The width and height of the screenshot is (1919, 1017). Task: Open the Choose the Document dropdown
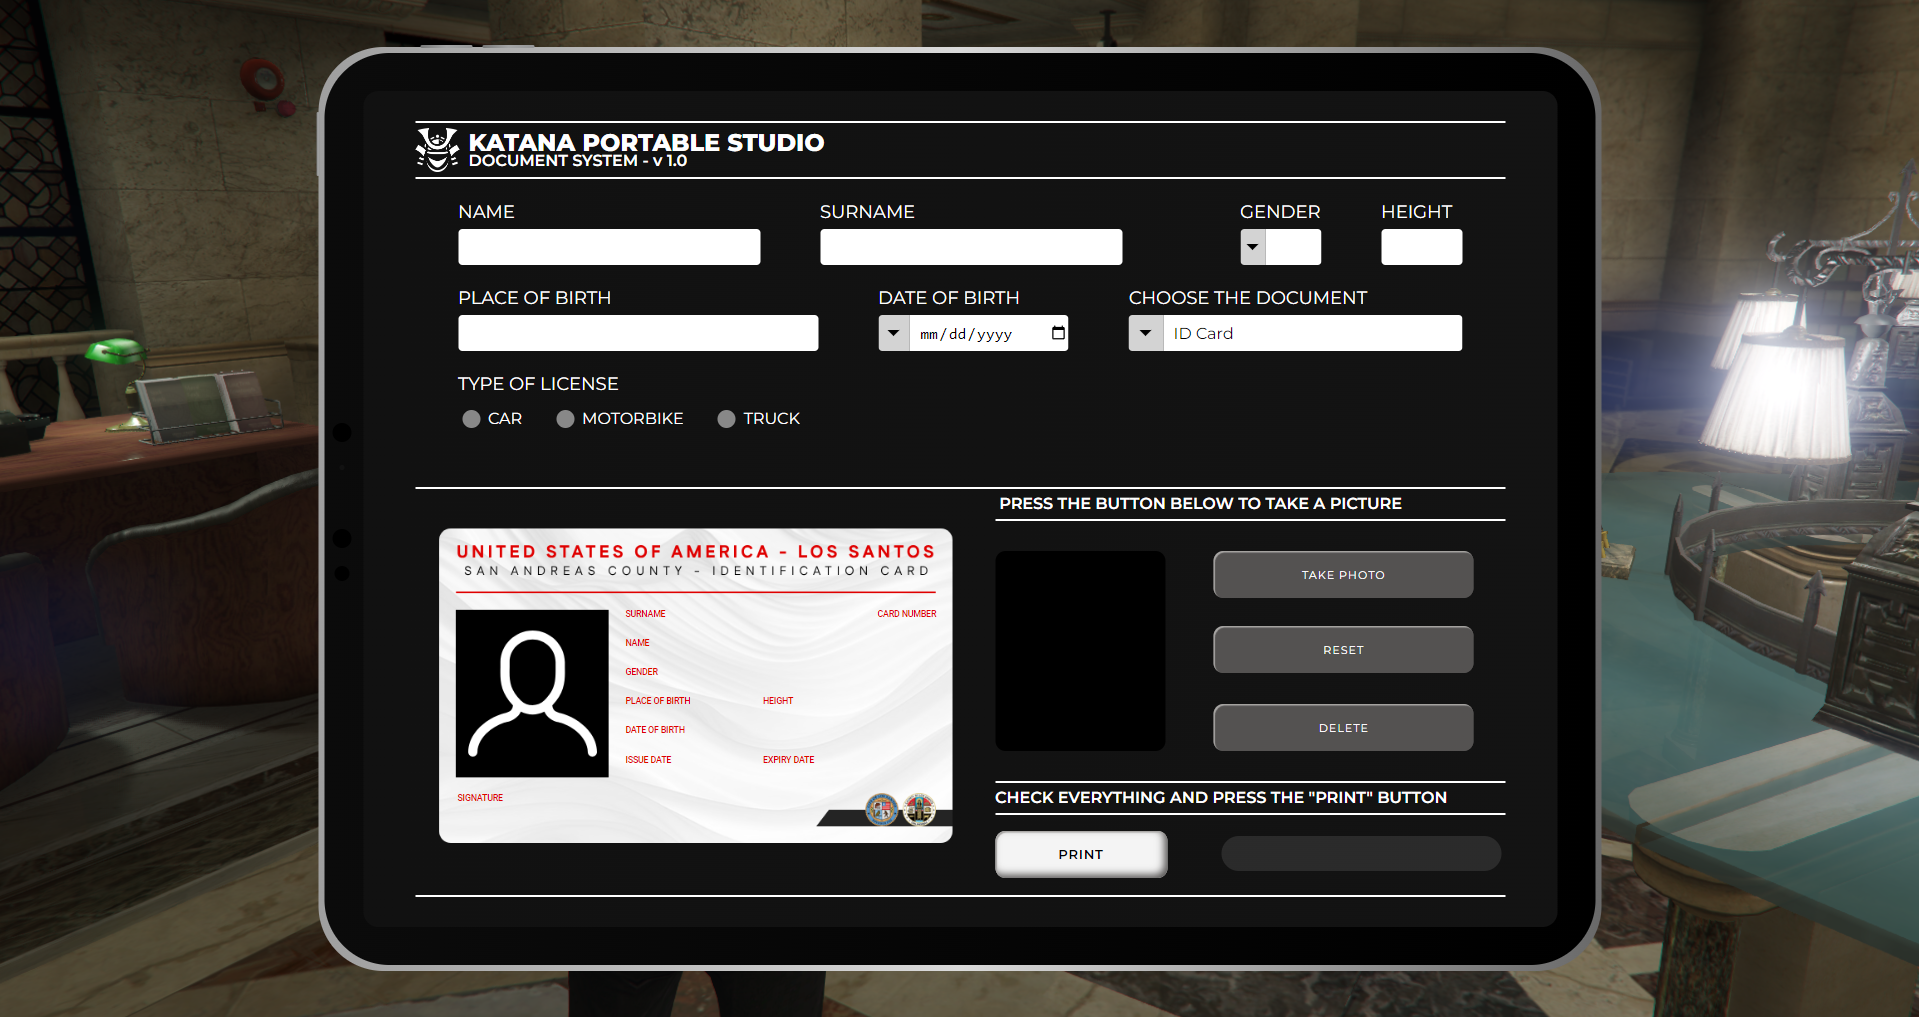[x=1146, y=333]
